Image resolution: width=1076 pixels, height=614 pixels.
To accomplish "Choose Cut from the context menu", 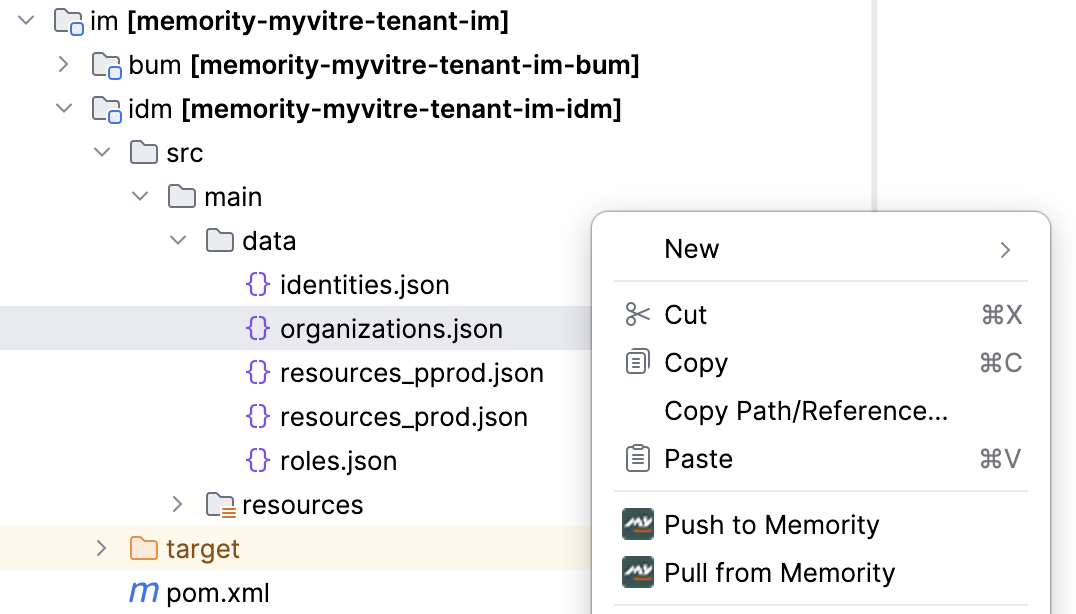I will (x=821, y=314).
